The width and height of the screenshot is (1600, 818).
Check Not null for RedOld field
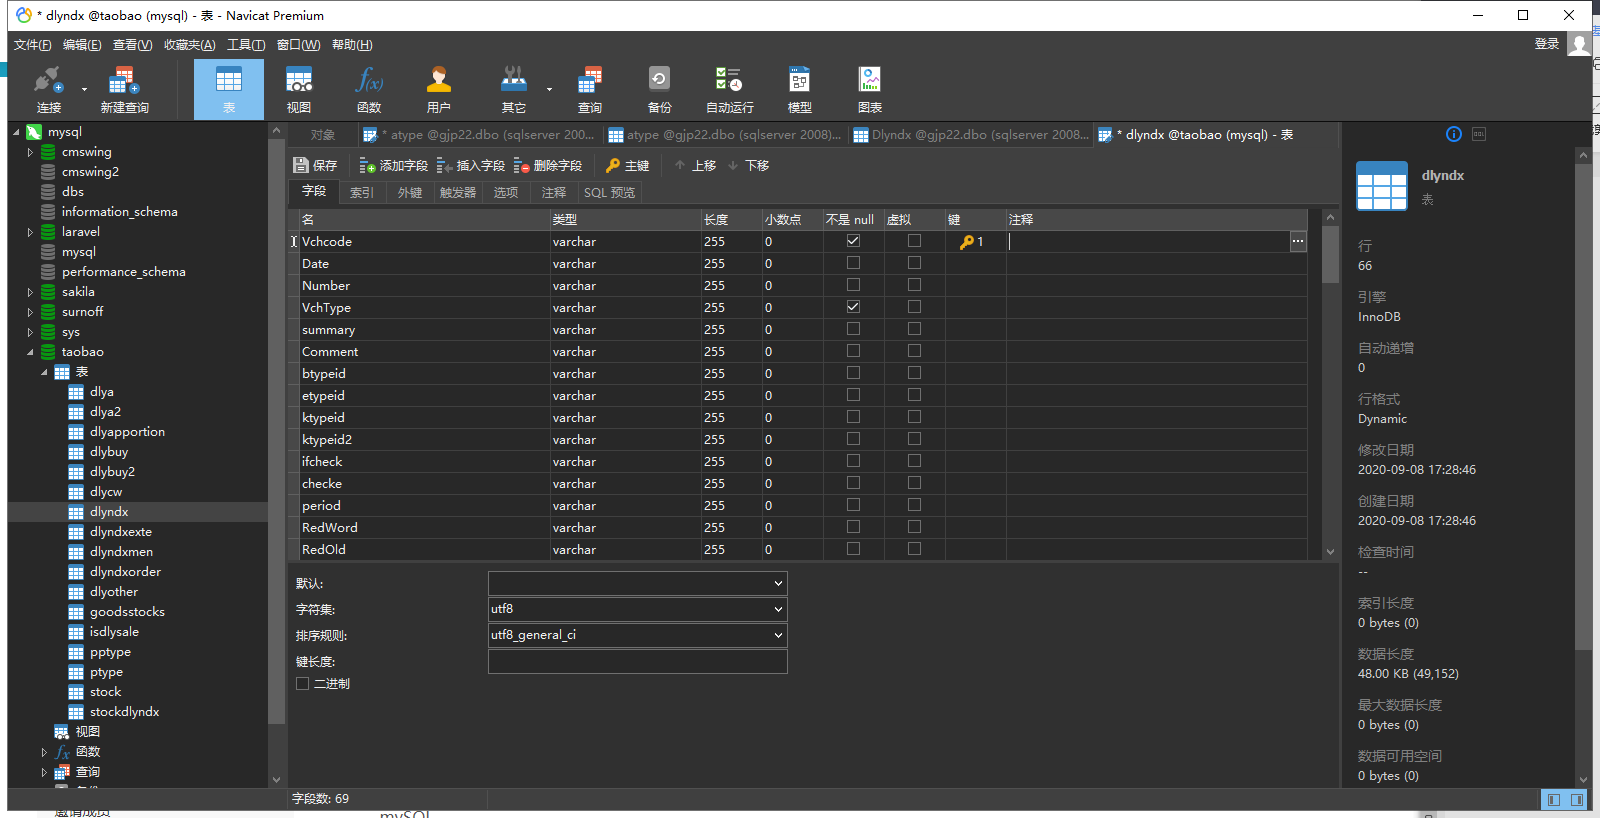pyautogui.click(x=853, y=549)
